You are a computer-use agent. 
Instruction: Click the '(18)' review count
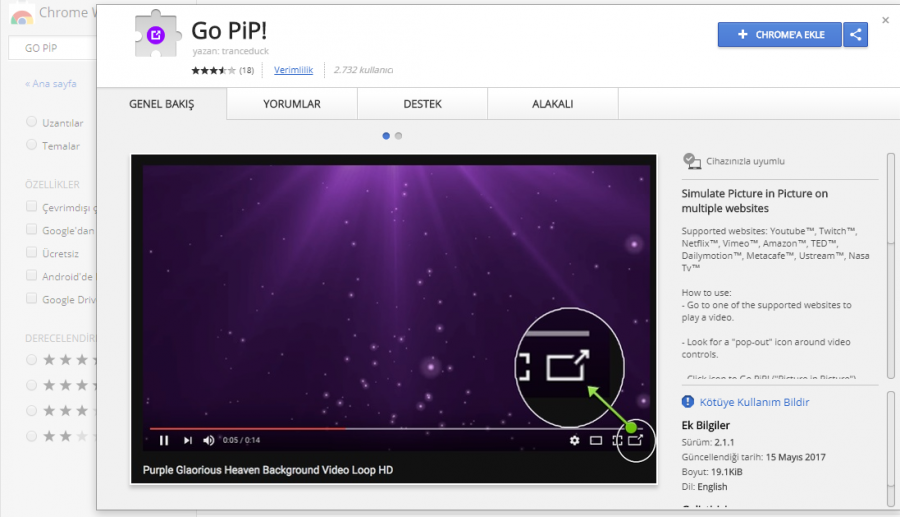tap(247, 70)
